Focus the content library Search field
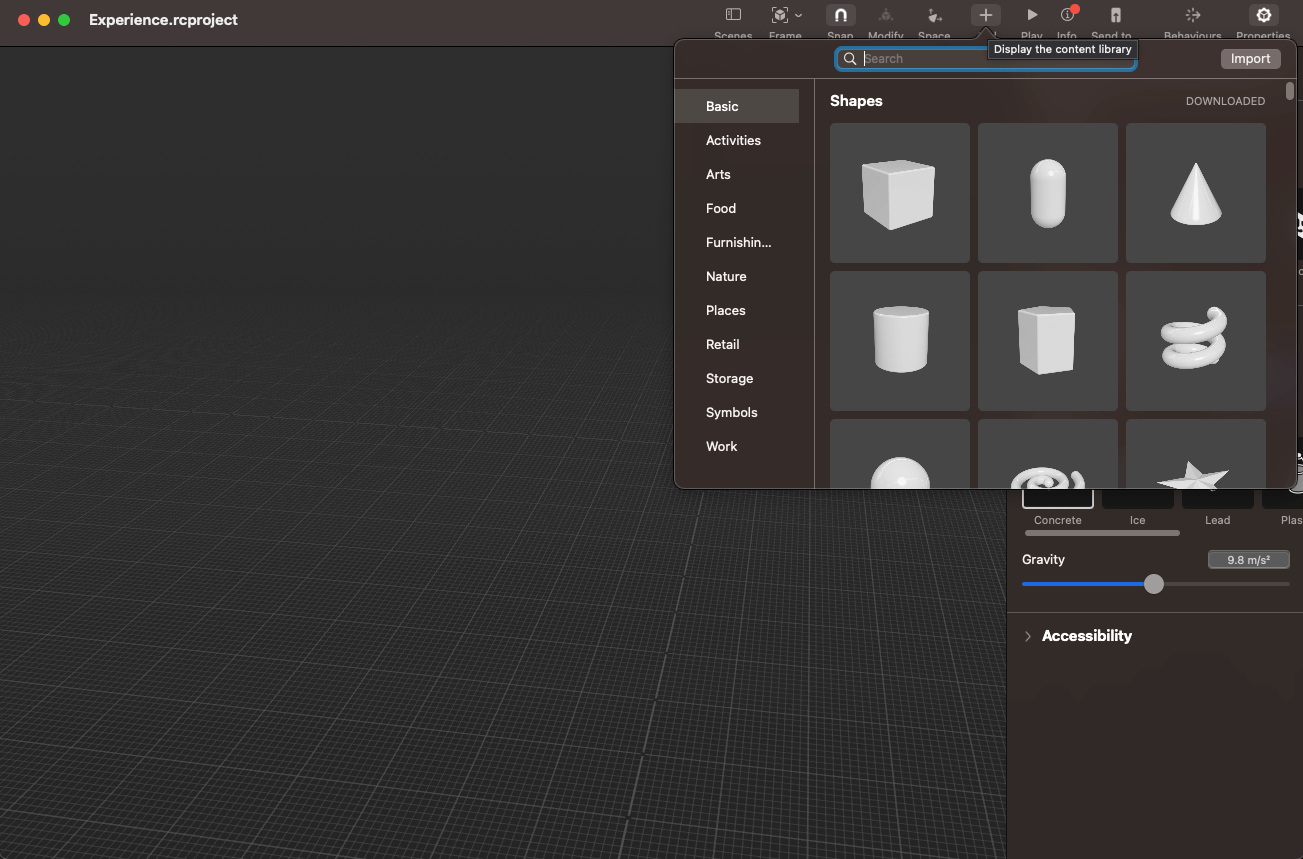Screen dimensions: 1303x859 pos(986,59)
